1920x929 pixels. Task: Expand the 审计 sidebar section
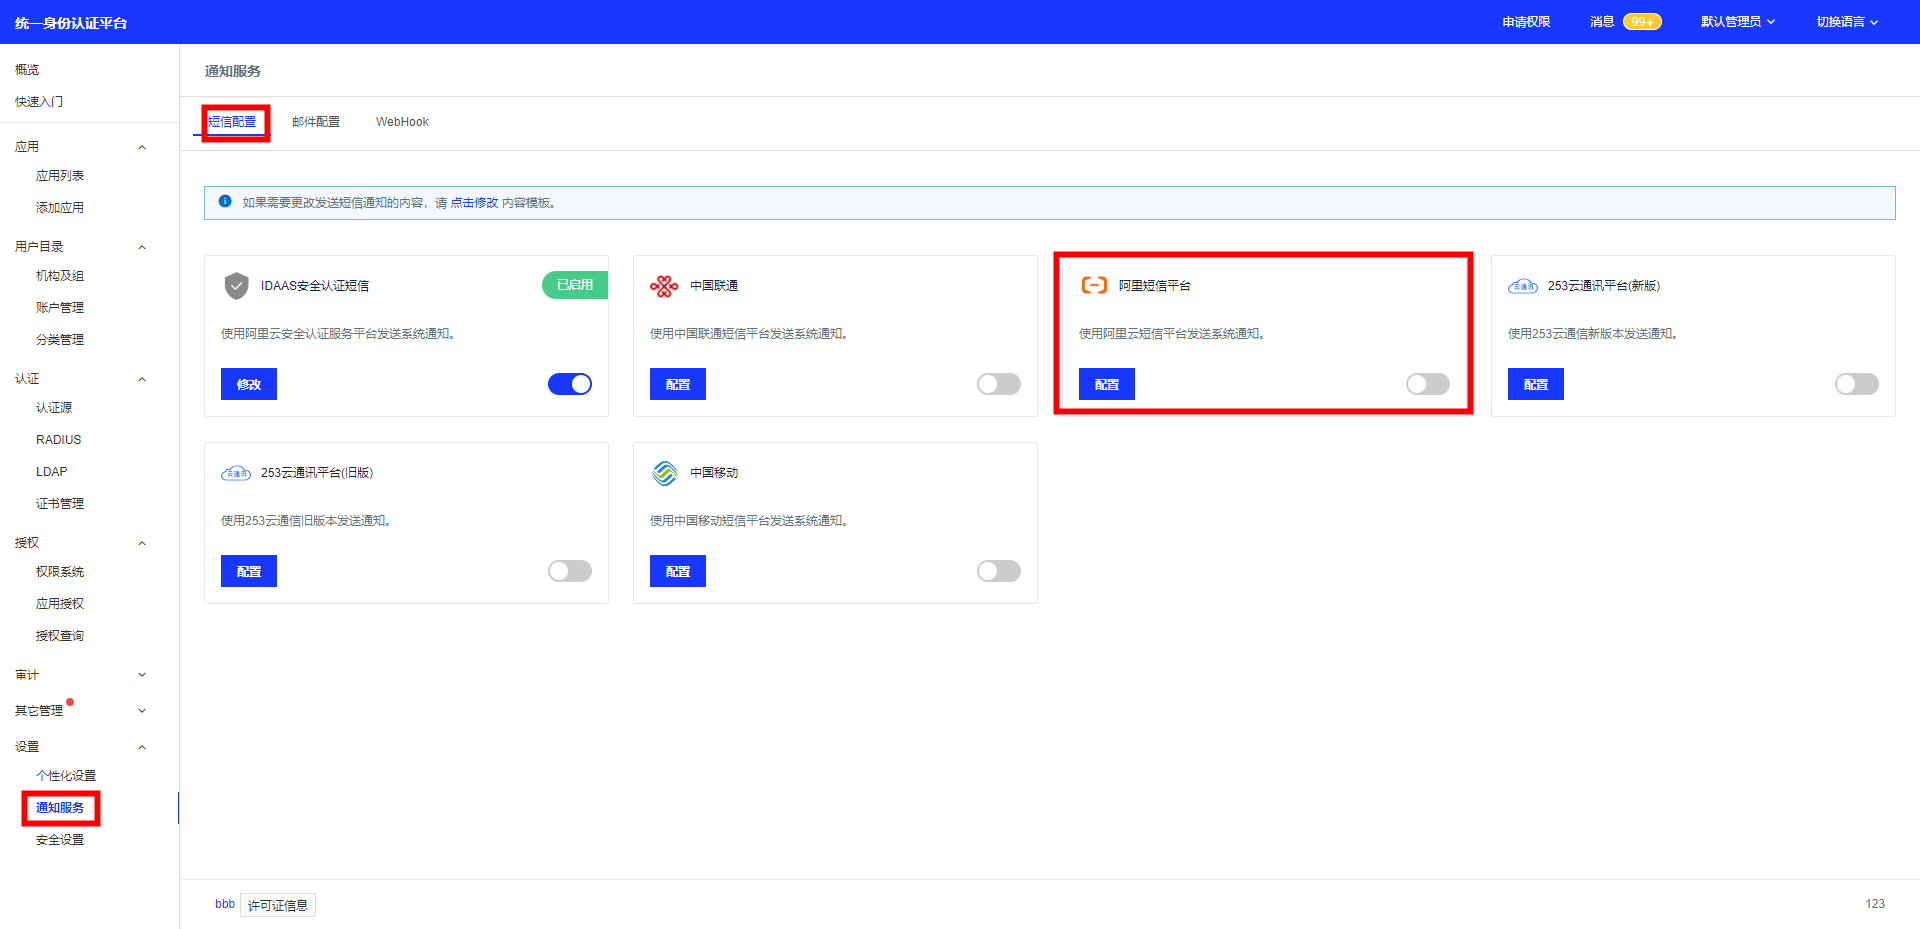pyautogui.click(x=142, y=675)
